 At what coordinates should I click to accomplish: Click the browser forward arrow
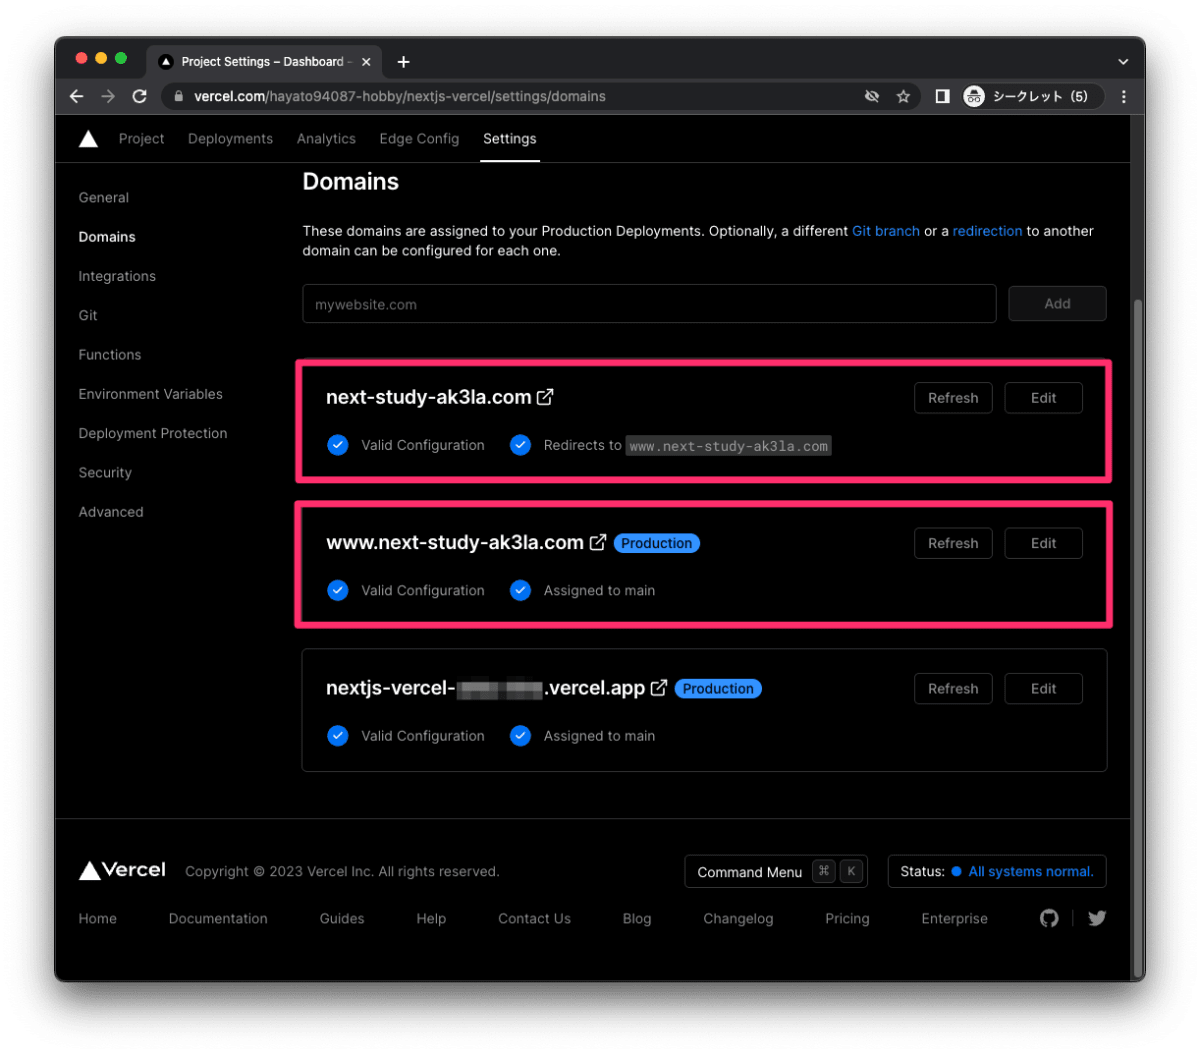(108, 96)
